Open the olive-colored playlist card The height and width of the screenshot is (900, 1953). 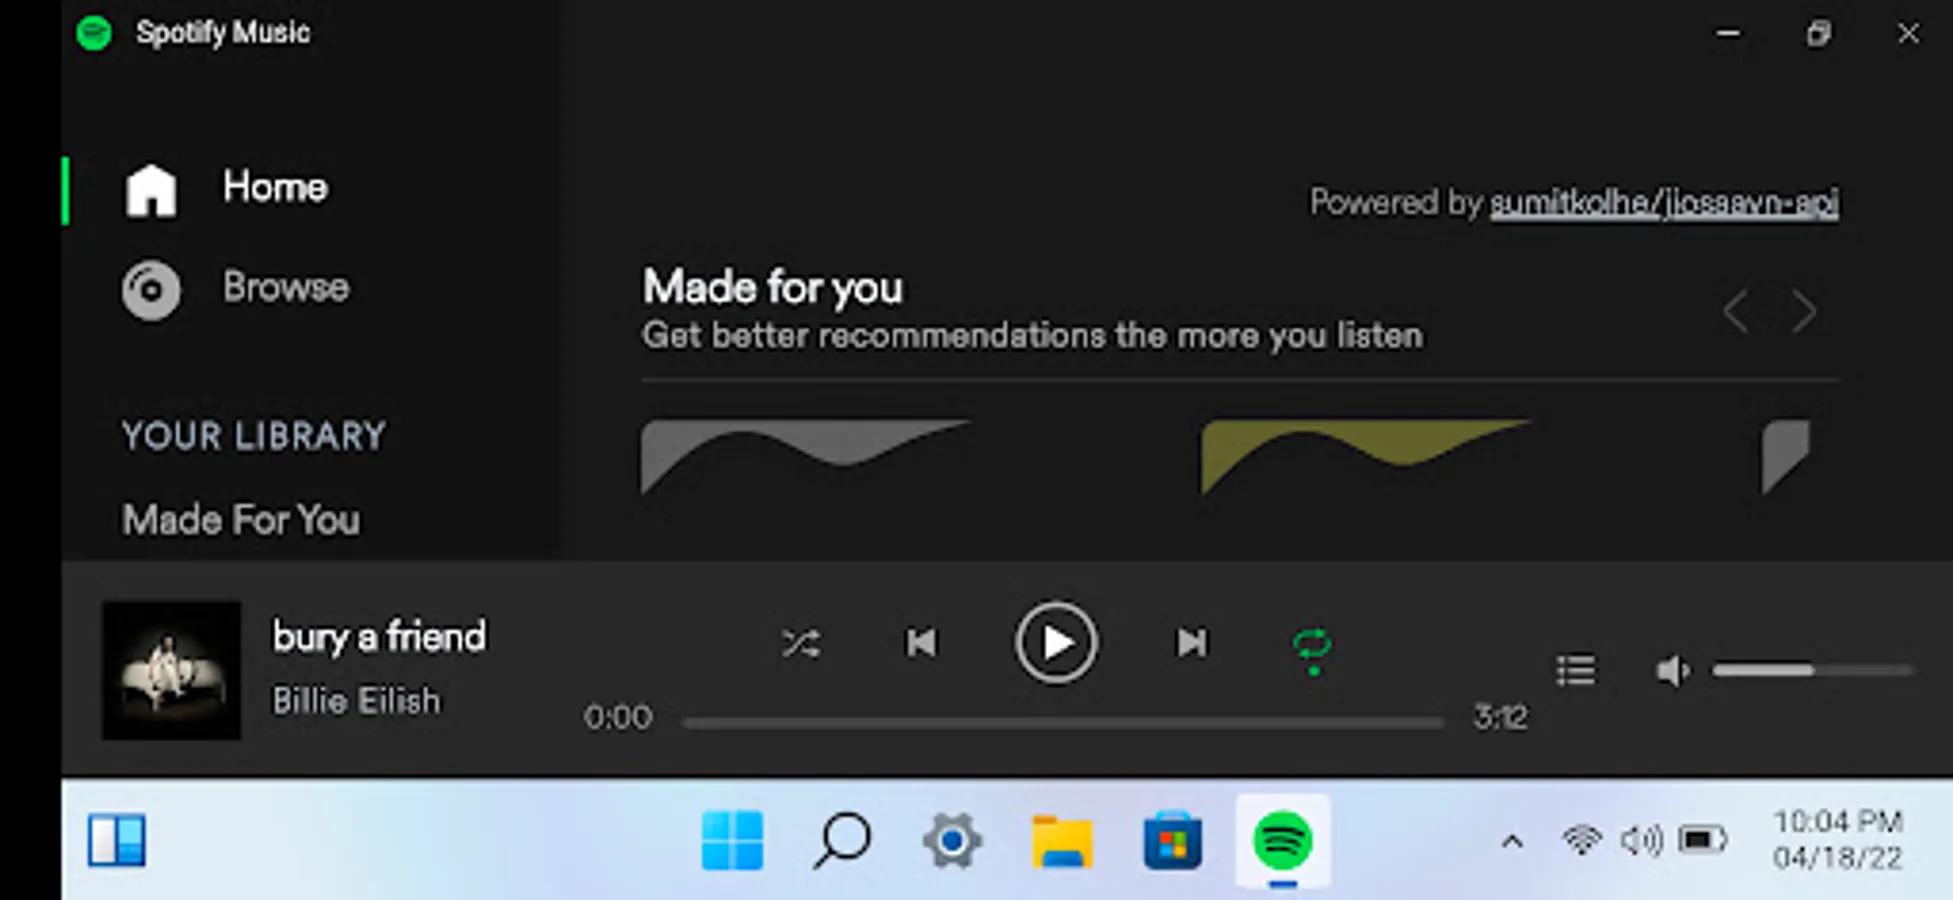pyautogui.click(x=1366, y=457)
